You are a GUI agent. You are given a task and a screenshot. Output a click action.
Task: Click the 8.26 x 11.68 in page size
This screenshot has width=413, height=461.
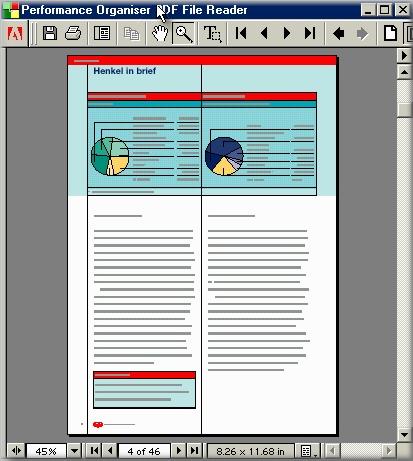[x=250, y=451]
